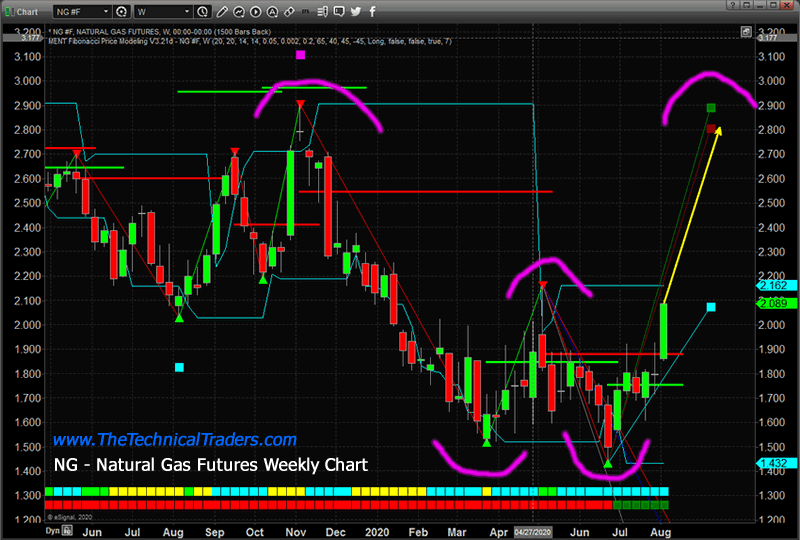The image size is (800, 540).
Task: Click the TheTechnicalTraders.com website link
Action: pos(174,440)
